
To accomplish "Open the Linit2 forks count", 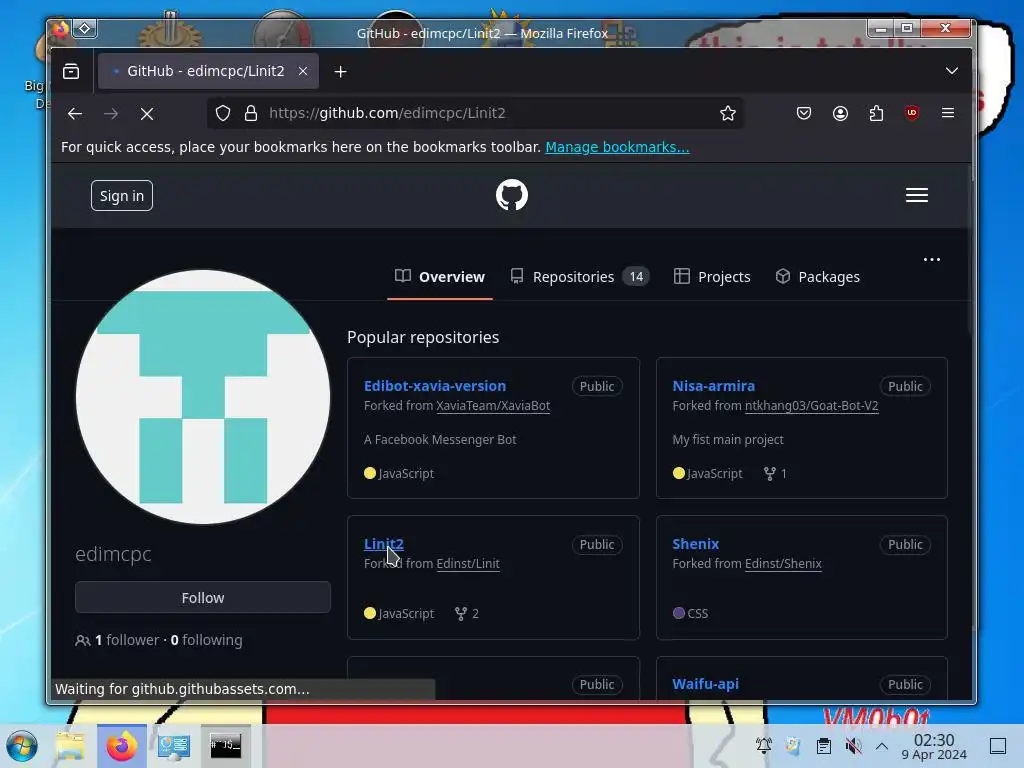I will [x=467, y=614].
